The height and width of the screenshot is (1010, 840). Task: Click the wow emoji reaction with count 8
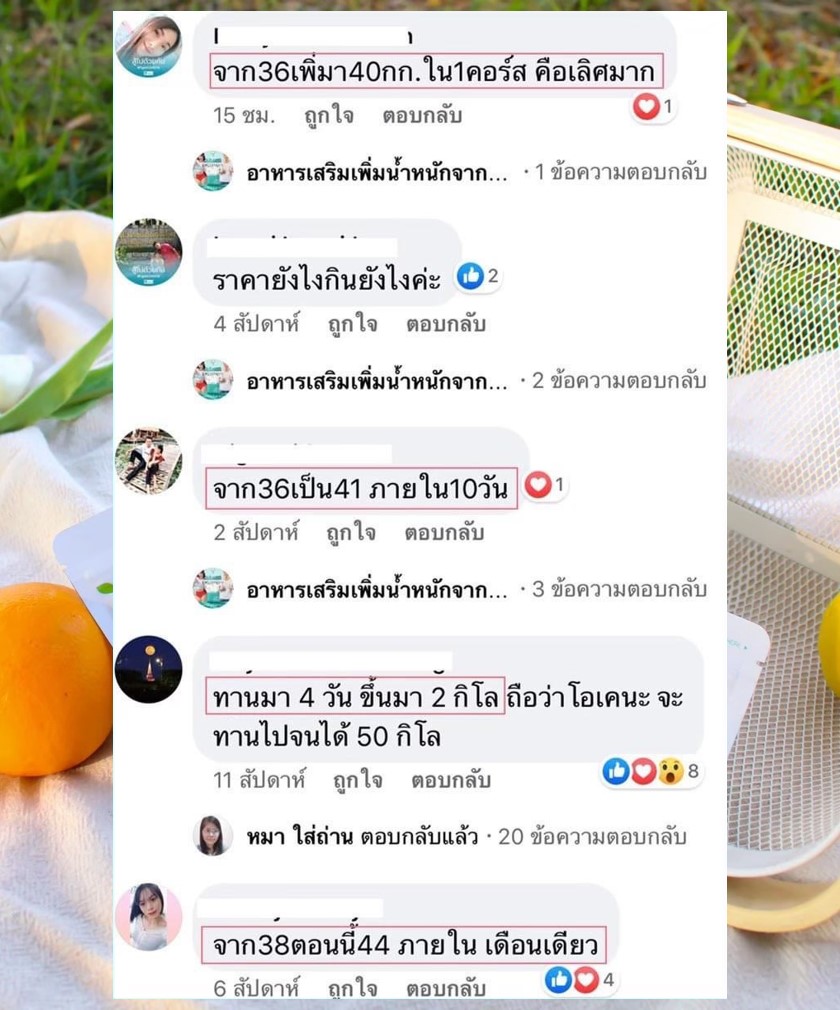[671, 771]
